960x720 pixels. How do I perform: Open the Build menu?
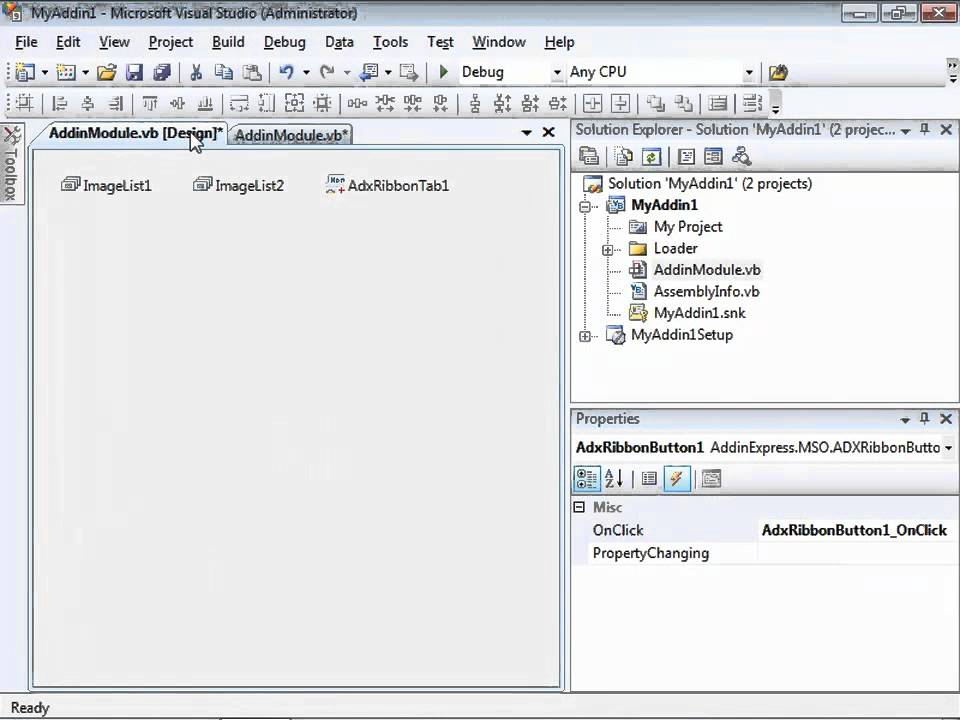coord(228,42)
